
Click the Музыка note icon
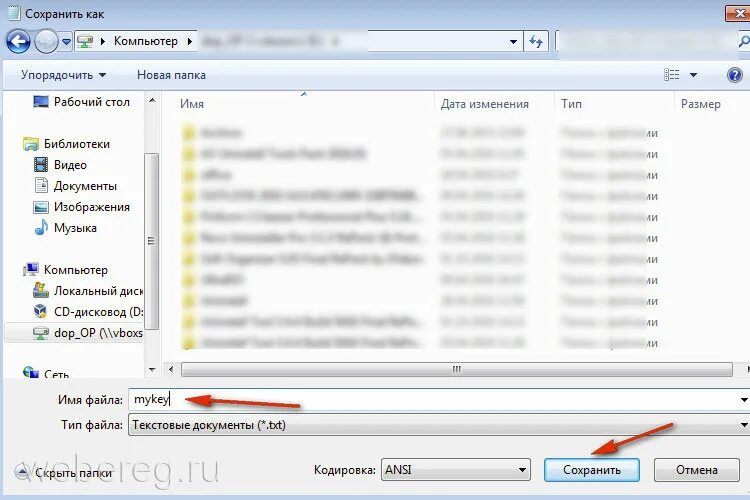pos(41,227)
